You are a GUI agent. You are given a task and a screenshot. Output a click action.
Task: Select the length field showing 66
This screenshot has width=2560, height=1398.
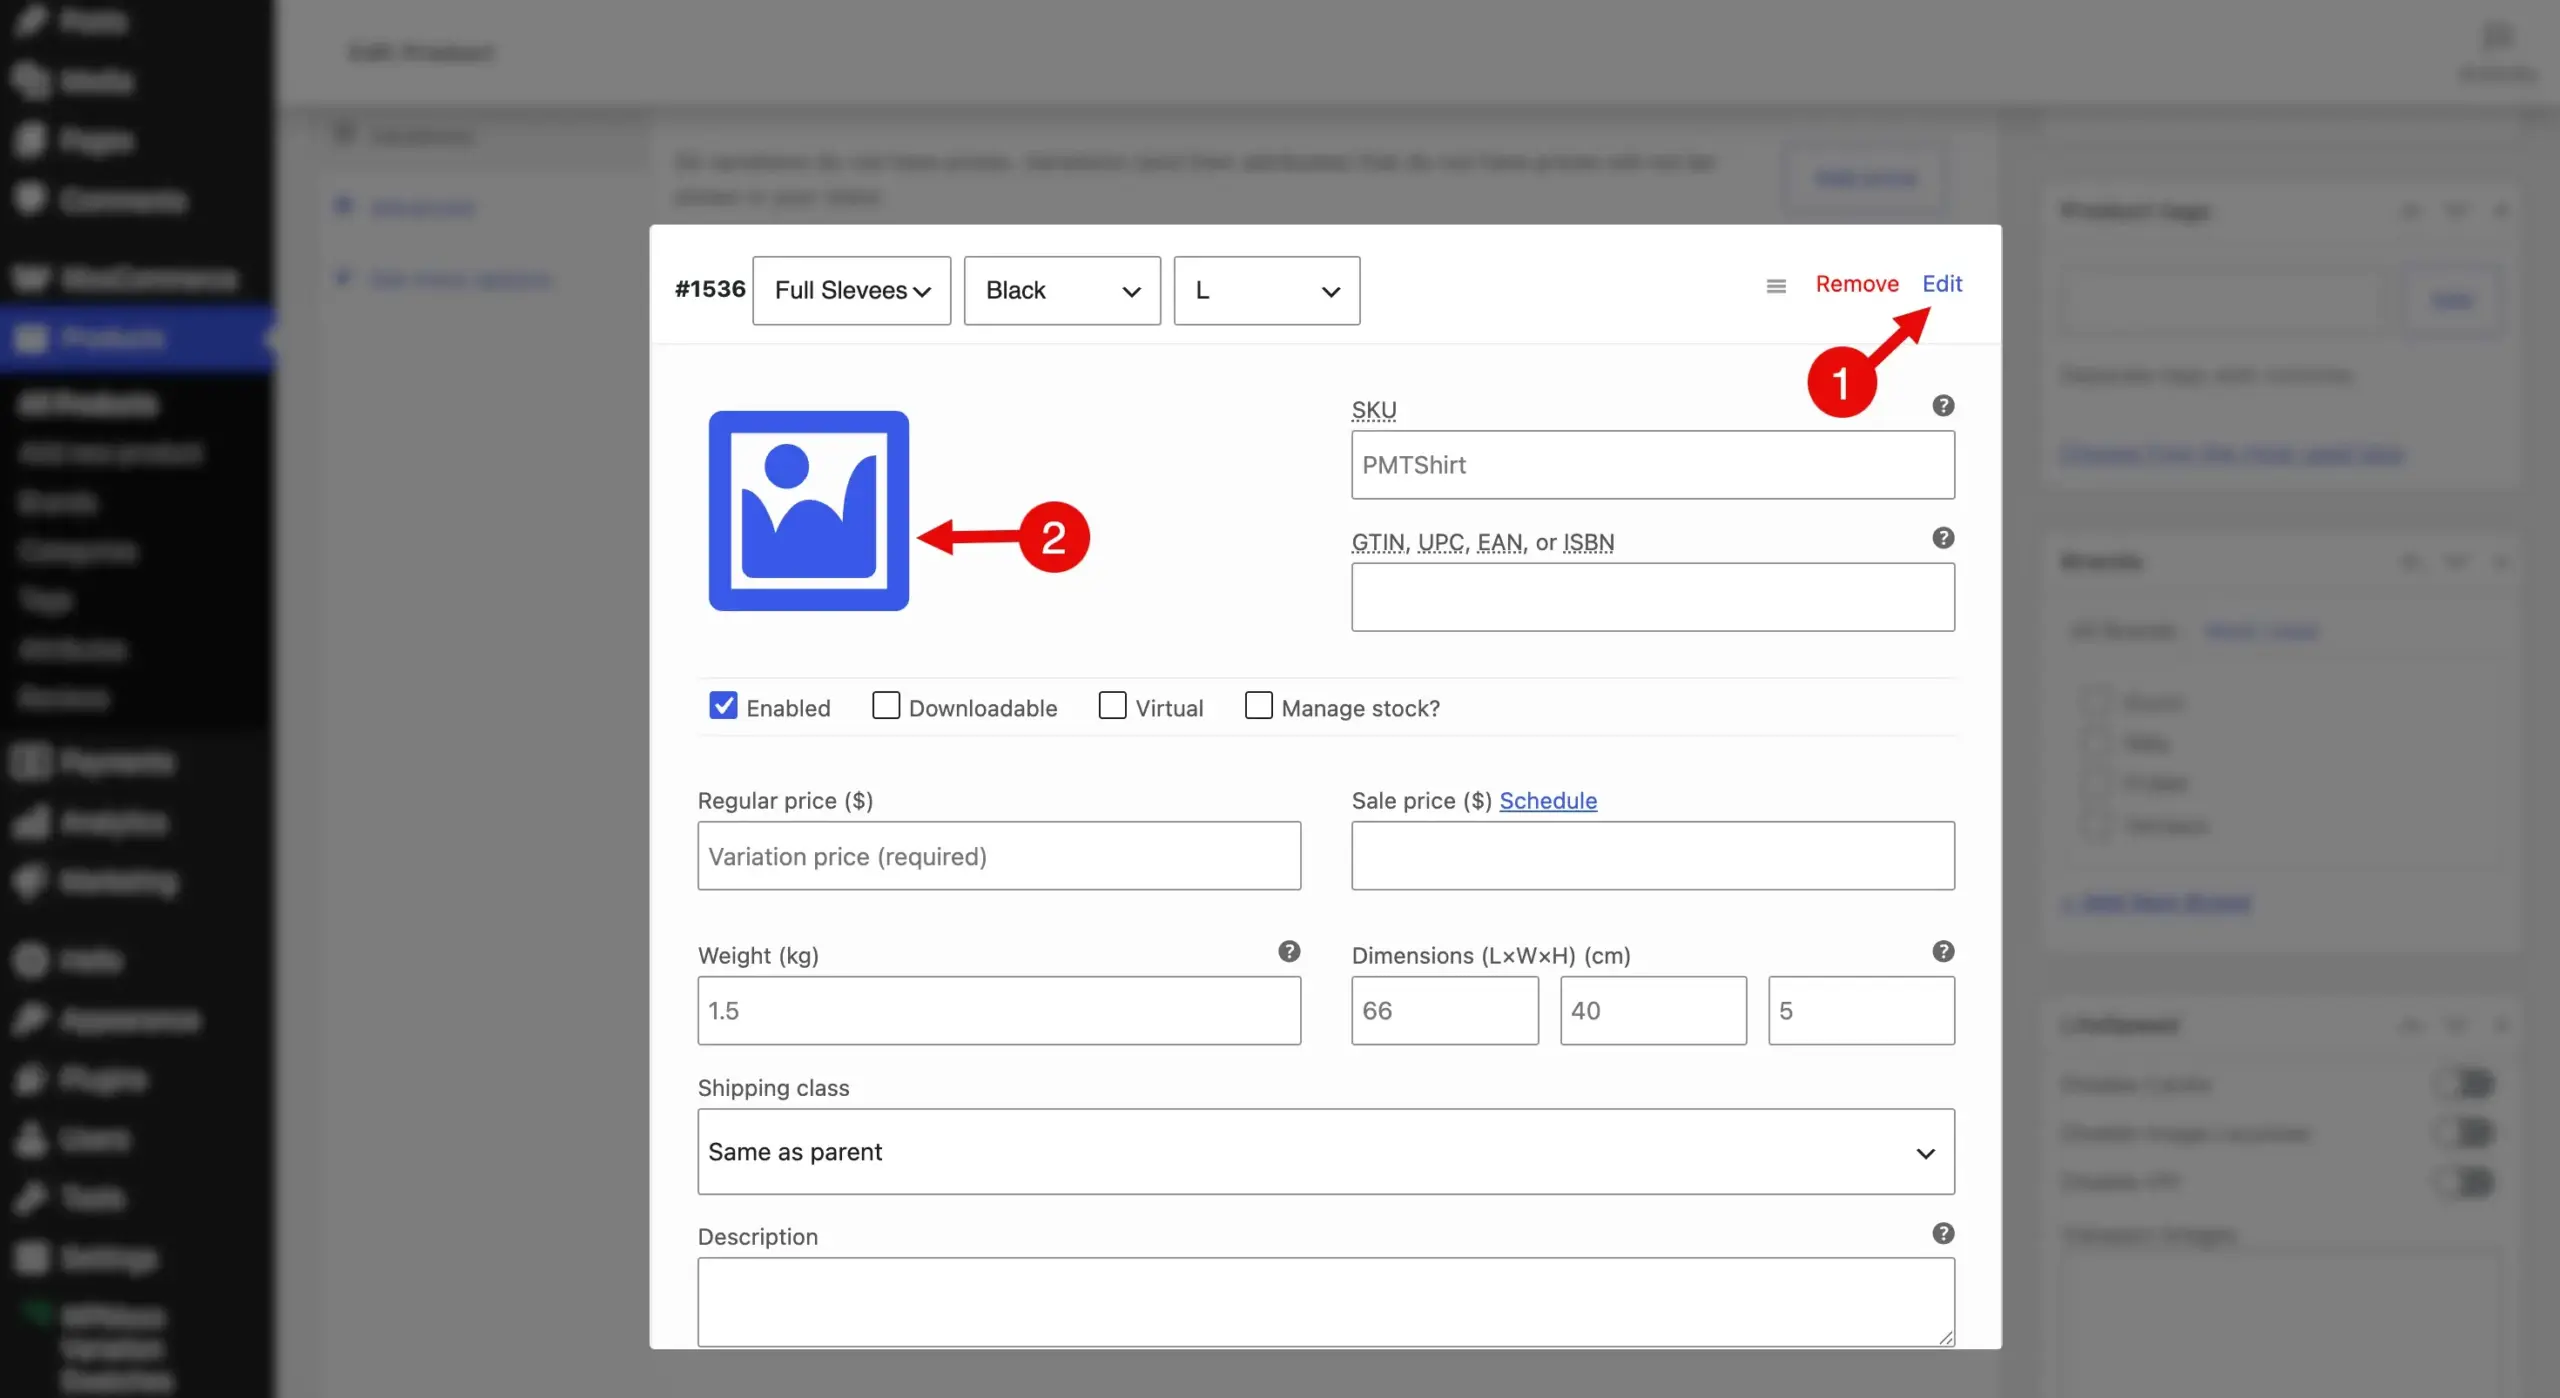pos(1445,1011)
